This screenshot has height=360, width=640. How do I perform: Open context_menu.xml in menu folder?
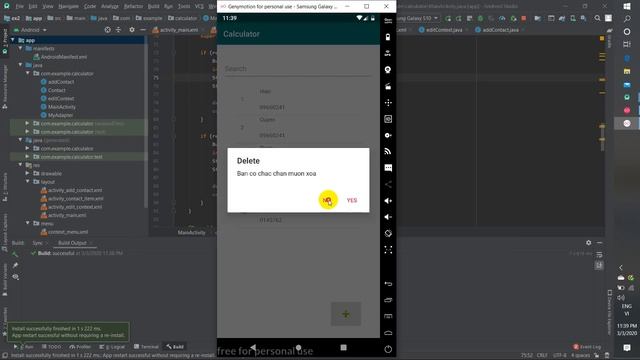(x=68, y=232)
